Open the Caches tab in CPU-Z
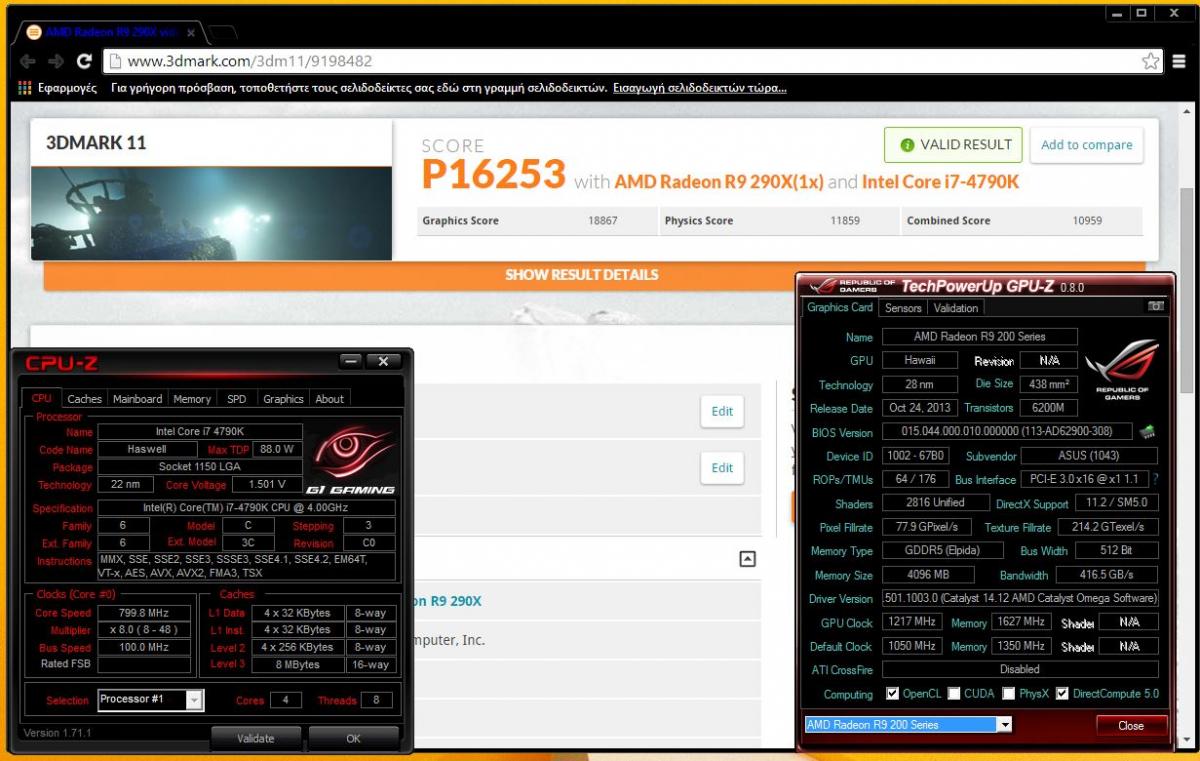 pos(84,399)
